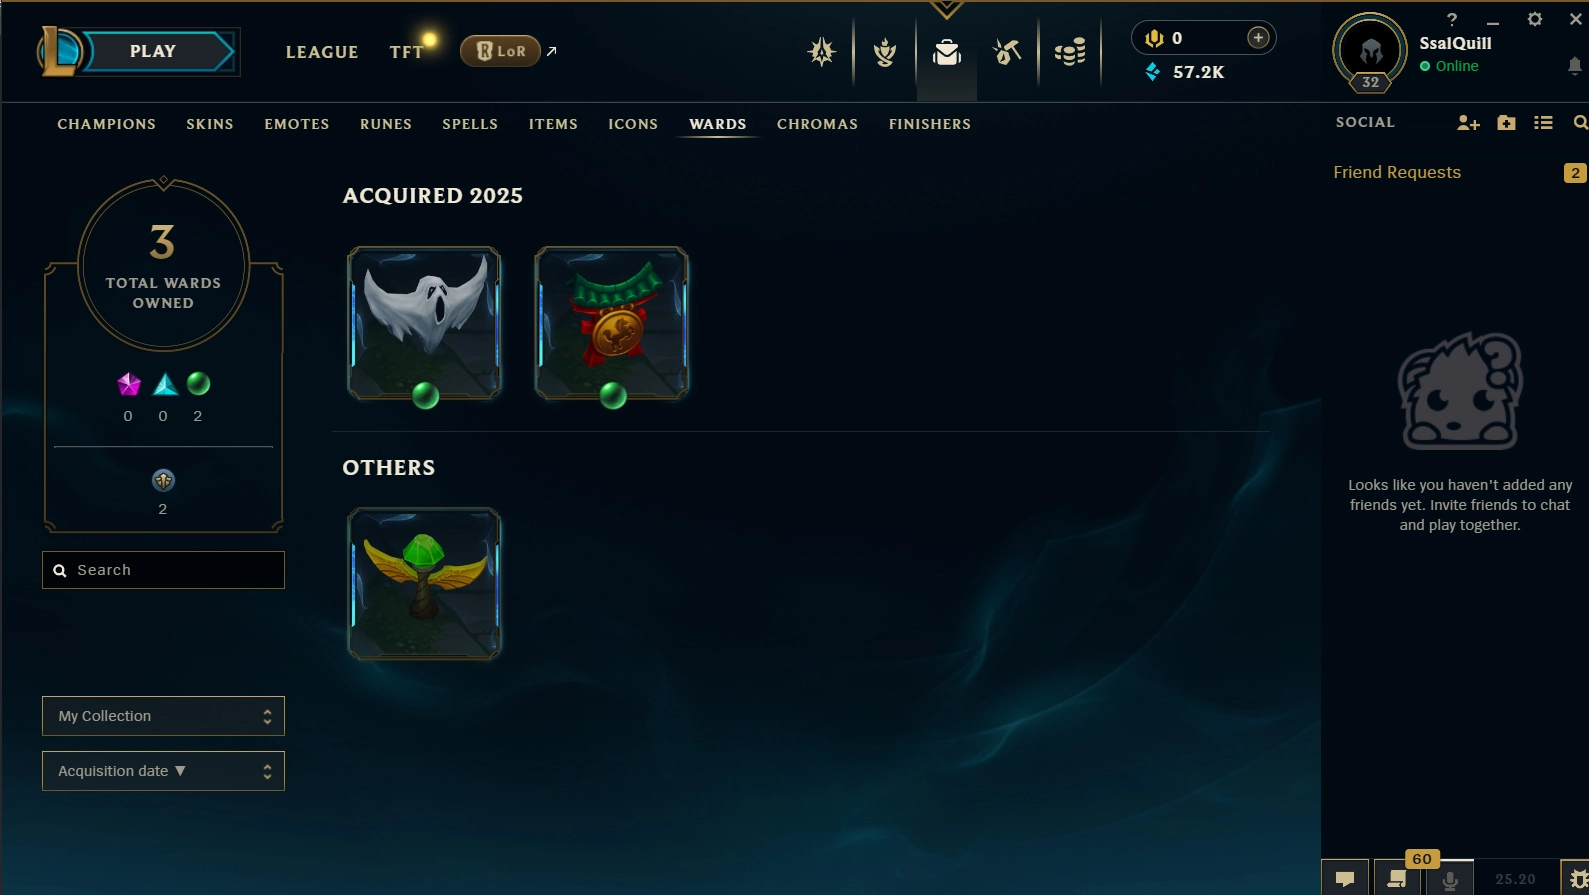1589x895 pixels.
Task: Open the Loot hextech crafting icon
Action: click(x=1007, y=51)
